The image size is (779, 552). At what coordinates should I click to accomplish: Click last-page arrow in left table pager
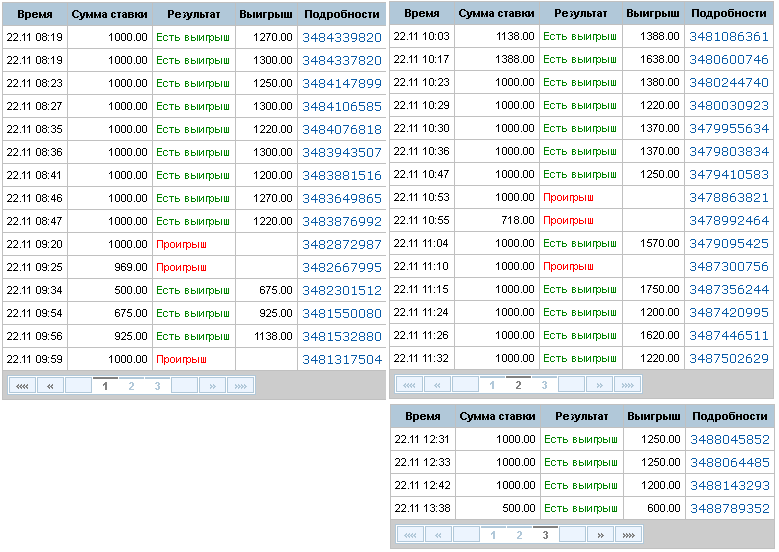239,386
